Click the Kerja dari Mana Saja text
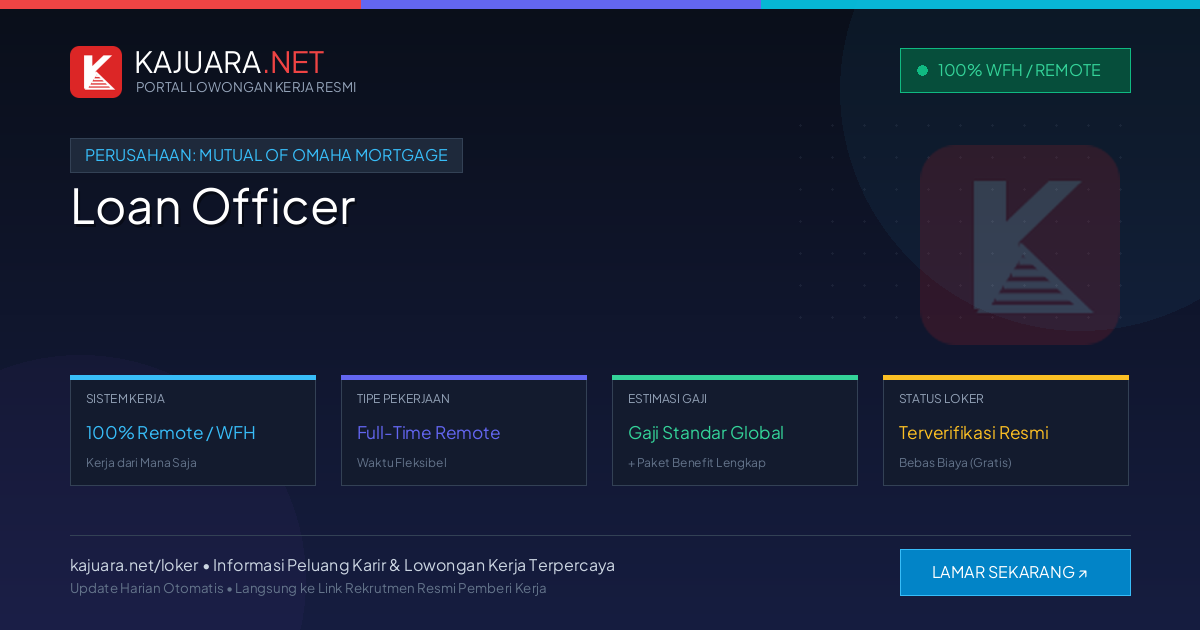Image resolution: width=1200 pixels, height=630 pixels. [141, 463]
